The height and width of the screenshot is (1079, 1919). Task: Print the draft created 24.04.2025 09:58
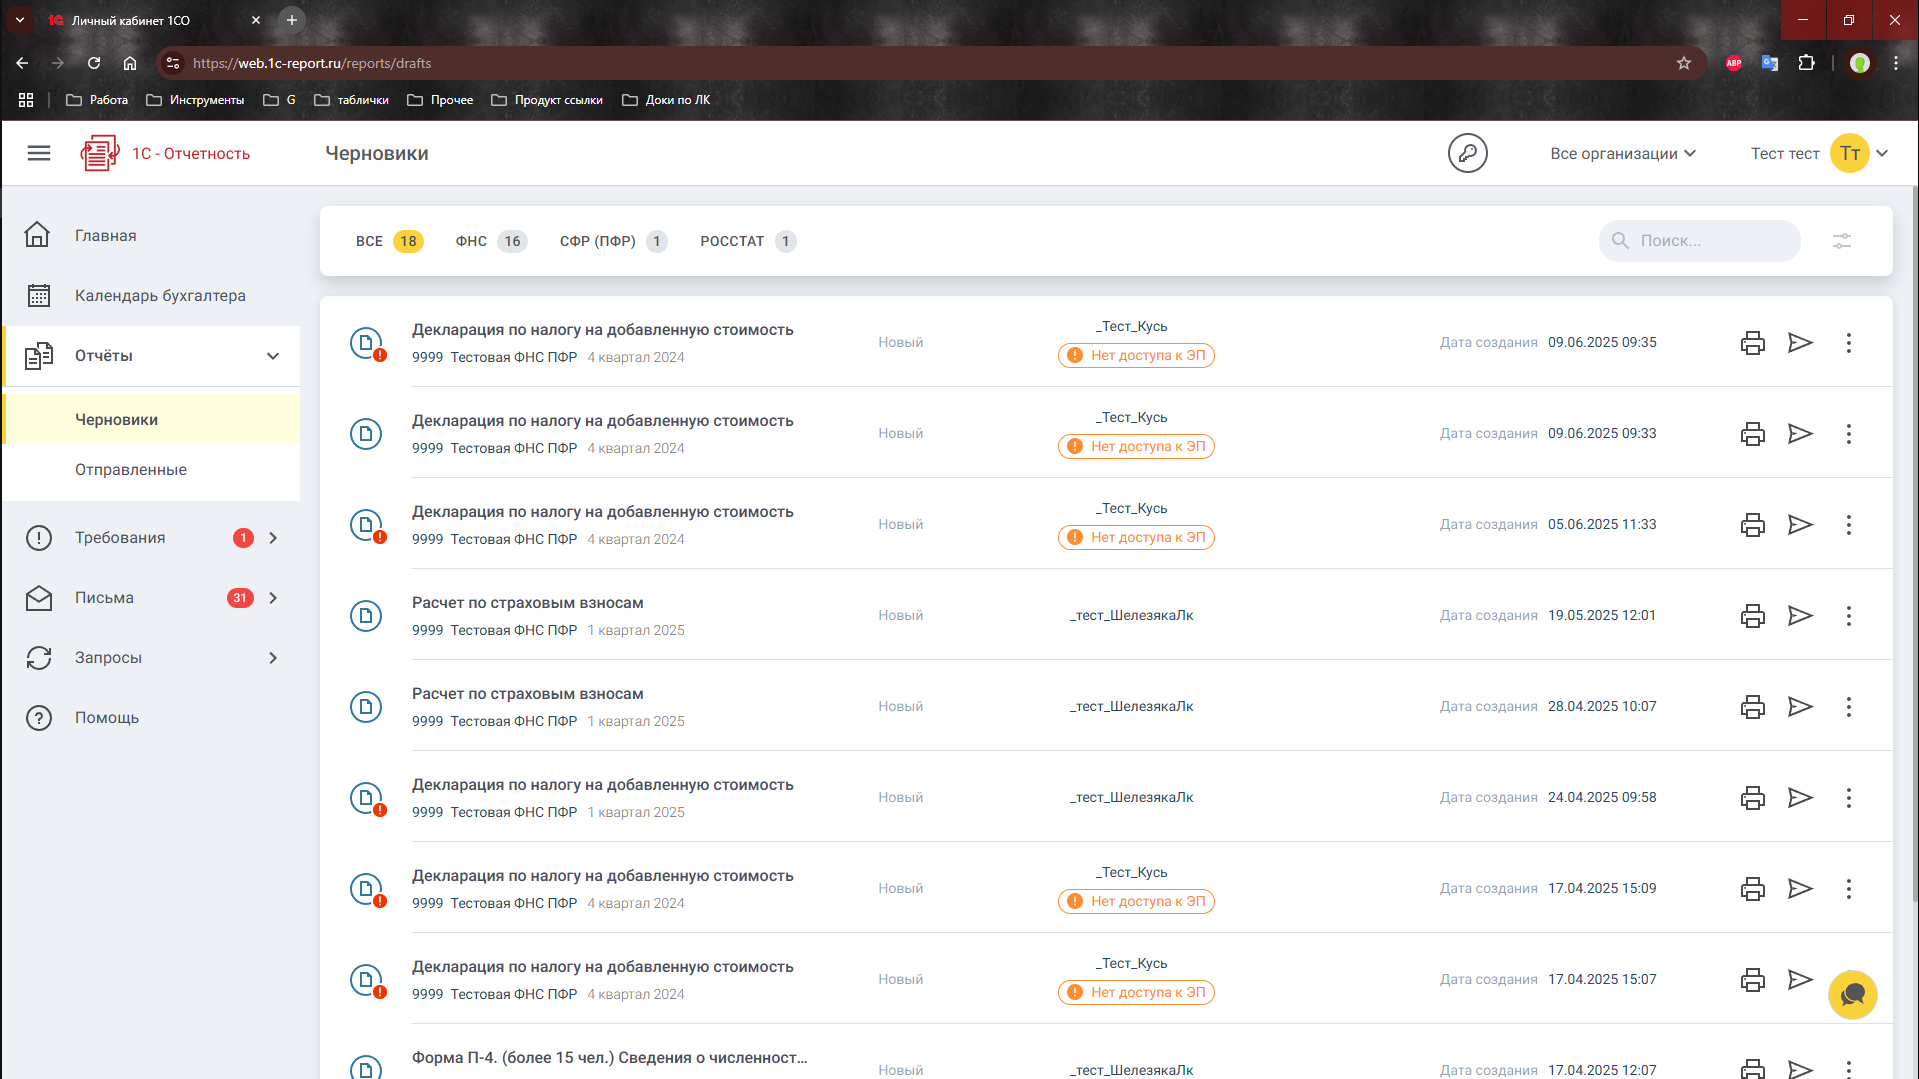pyautogui.click(x=1752, y=798)
